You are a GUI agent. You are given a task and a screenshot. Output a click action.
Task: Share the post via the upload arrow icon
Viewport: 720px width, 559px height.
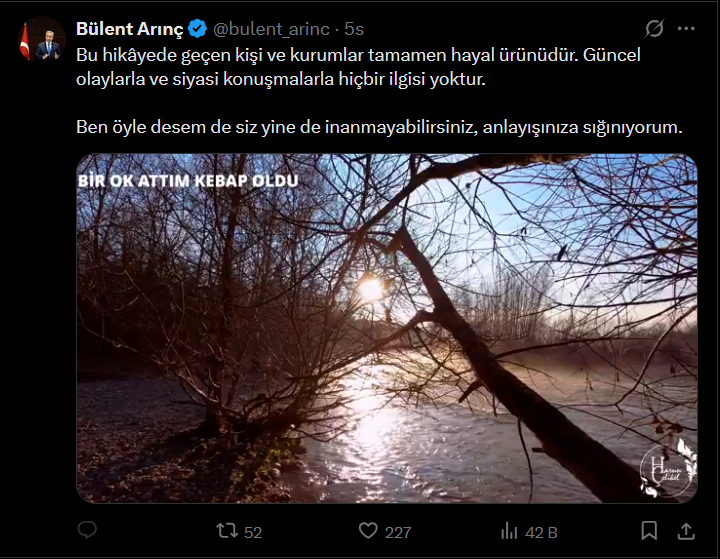pyautogui.click(x=687, y=531)
